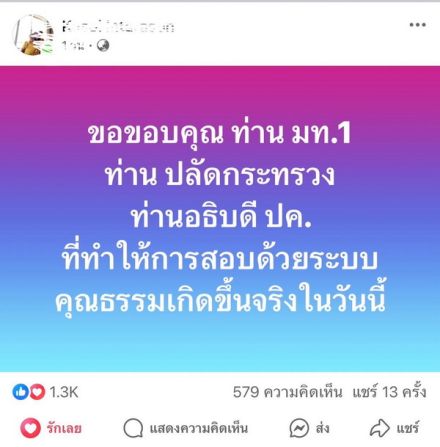
Task: Click the แชร์ share button label
Action: 407,428
